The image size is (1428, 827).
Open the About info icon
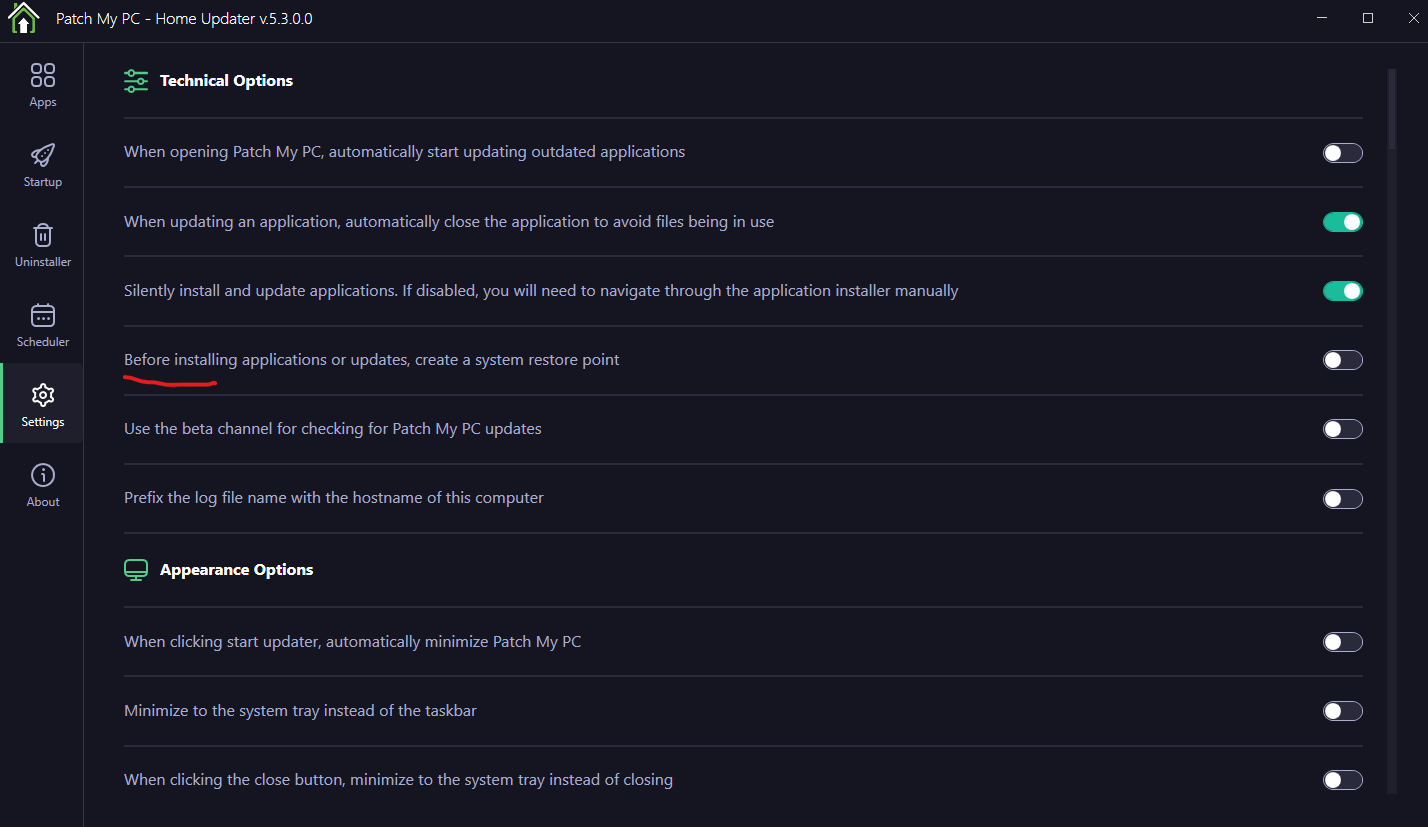click(x=43, y=476)
